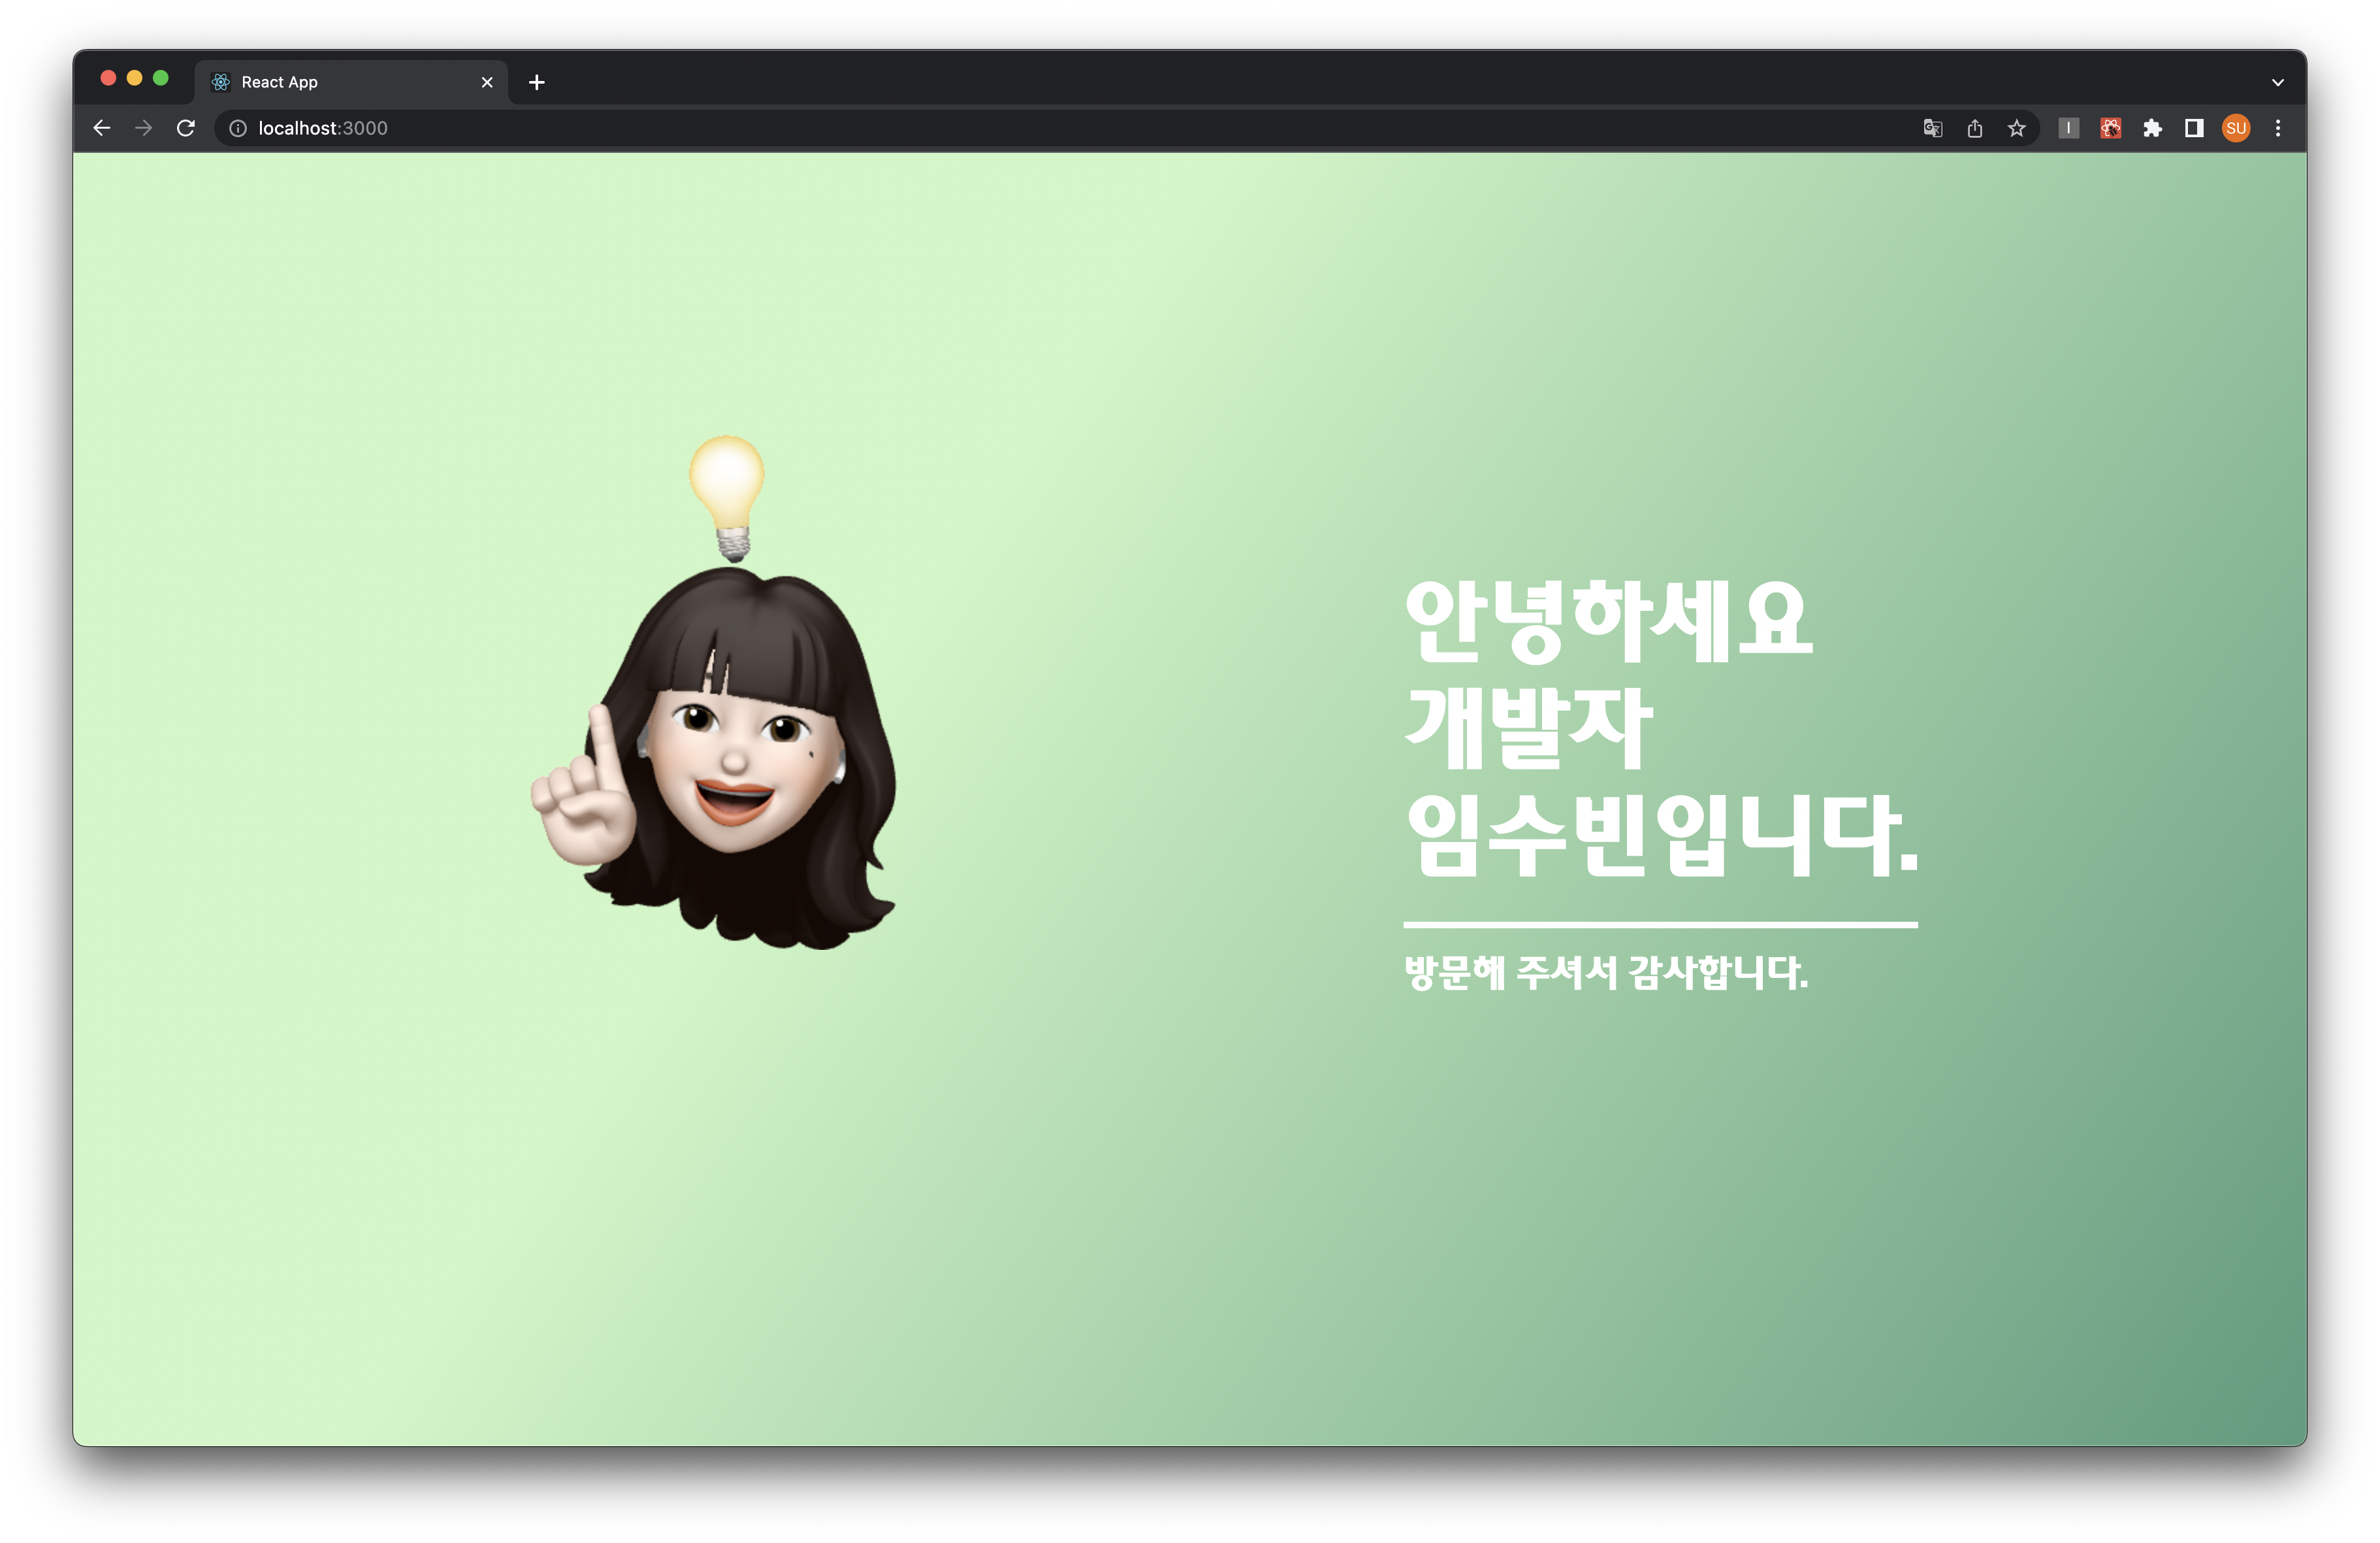
Task: Close the React App tab
Action: [x=487, y=82]
